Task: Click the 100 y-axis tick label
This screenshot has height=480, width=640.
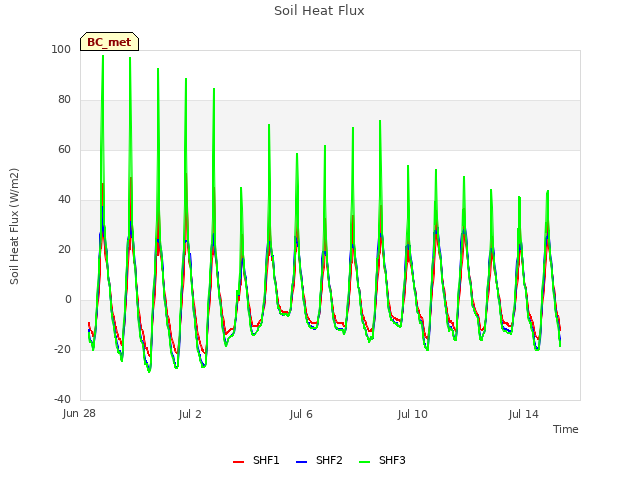Action: coord(61,49)
